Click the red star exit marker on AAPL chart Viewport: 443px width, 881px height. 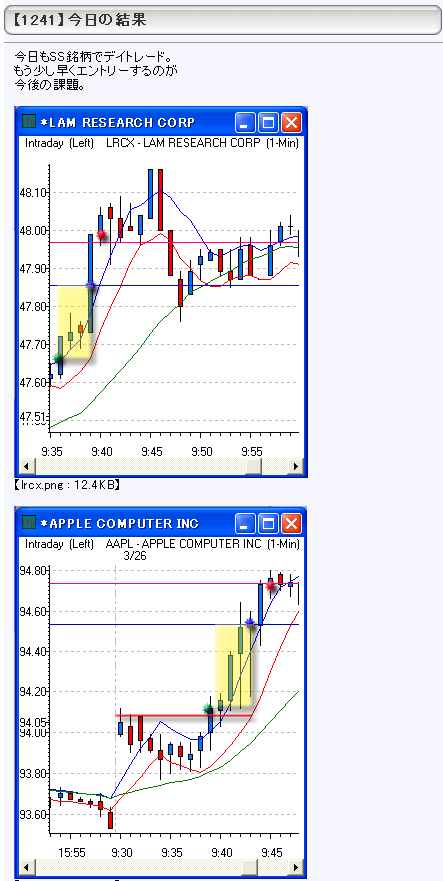tap(272, 586)
